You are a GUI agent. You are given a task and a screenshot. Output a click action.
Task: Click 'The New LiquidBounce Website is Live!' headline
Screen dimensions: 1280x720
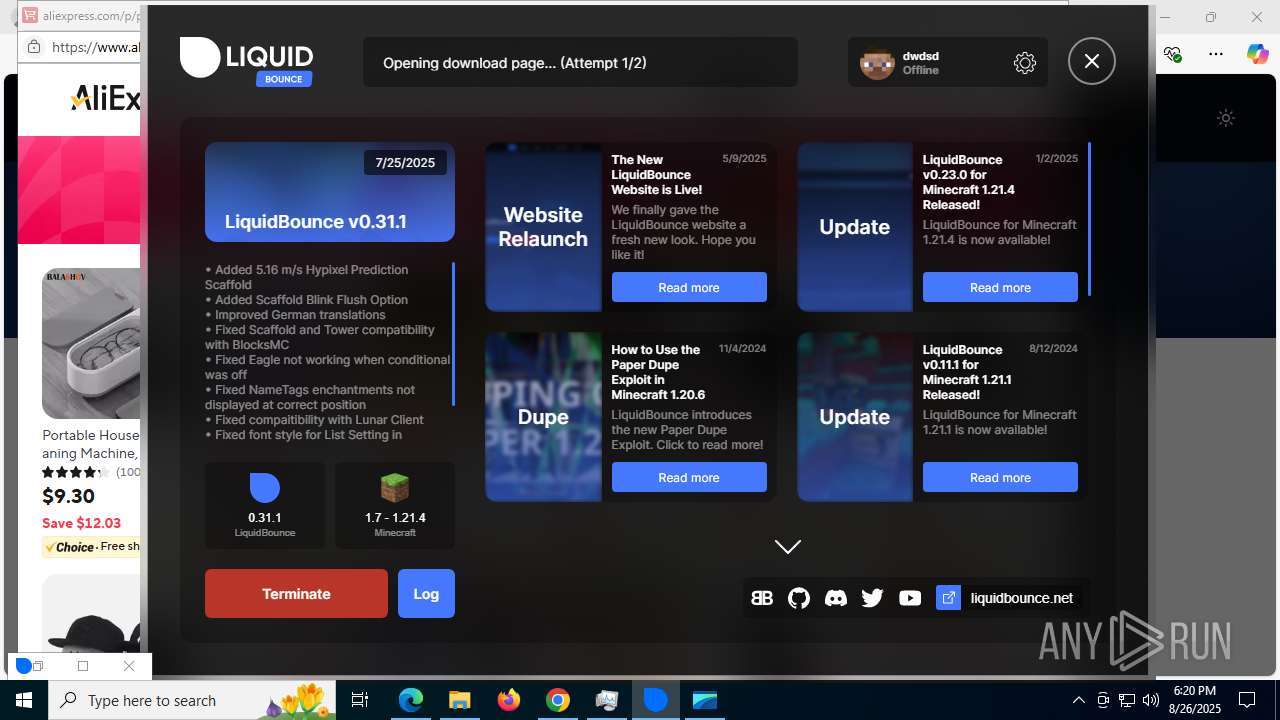pyautogui.click(x=658, y=174)
